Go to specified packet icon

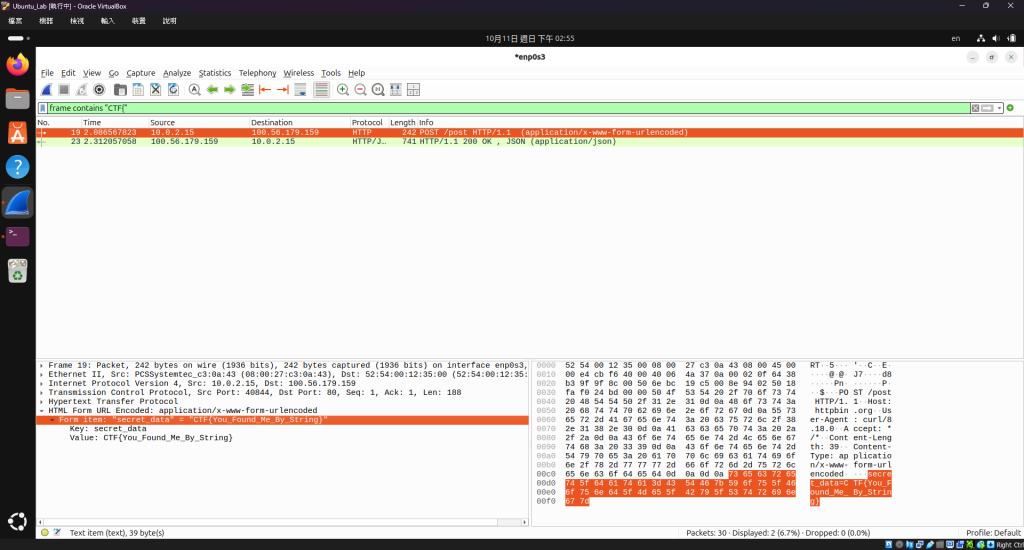(248, 90)
